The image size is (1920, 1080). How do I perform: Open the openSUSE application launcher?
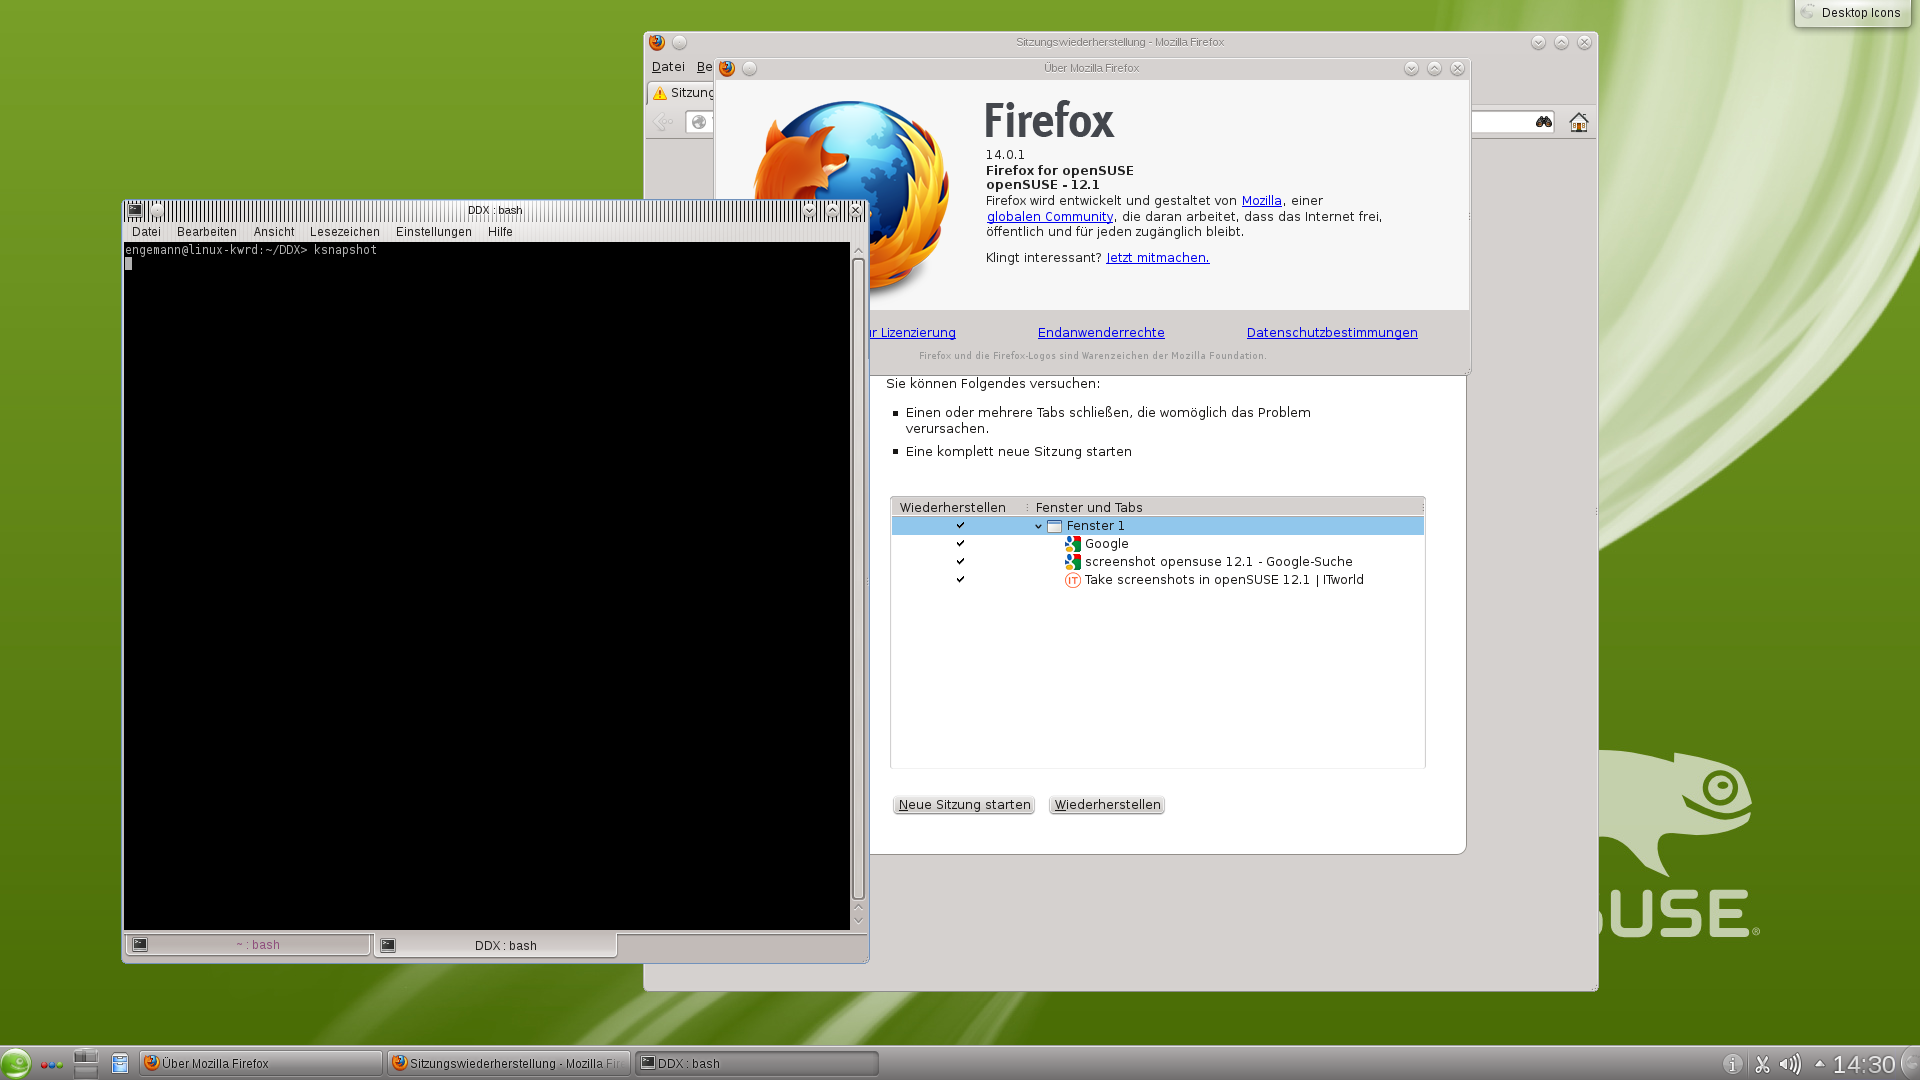pos(16,1063)
